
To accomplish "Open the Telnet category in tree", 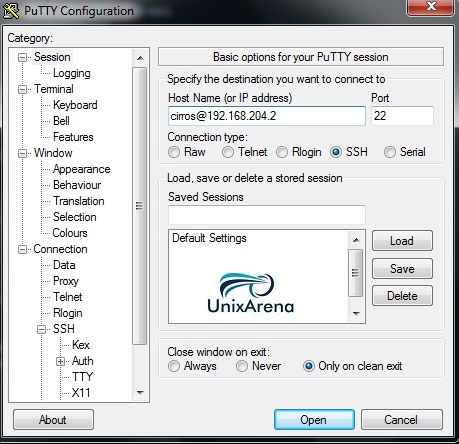I will 68,297.
